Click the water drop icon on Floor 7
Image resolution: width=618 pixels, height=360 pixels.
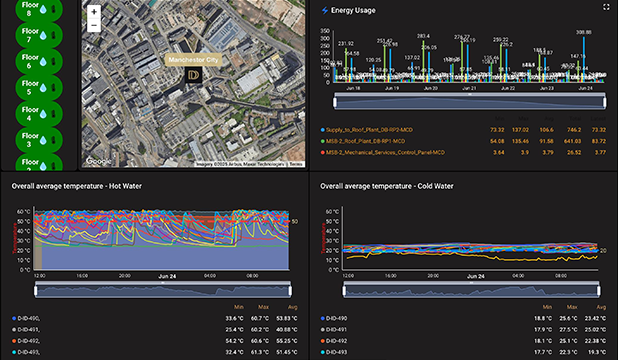[x=43, y=35]
